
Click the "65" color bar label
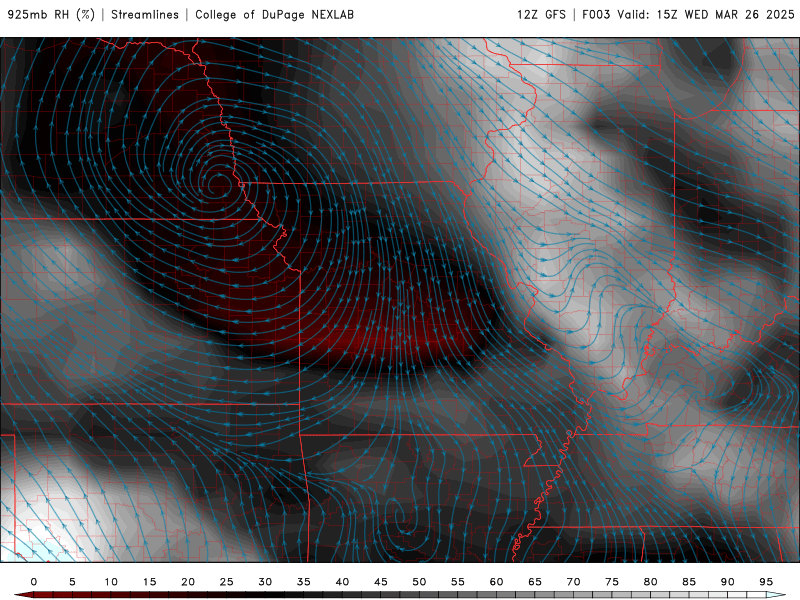[x=535, y=582]
